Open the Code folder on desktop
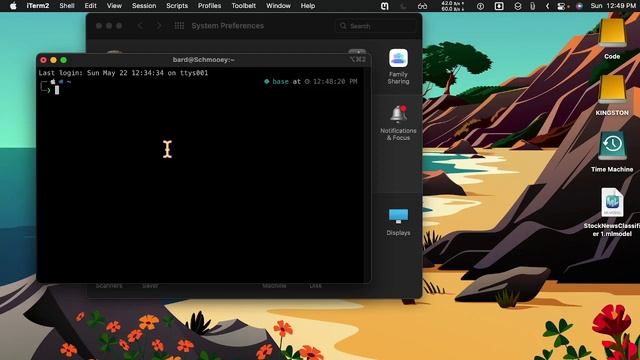Viewport: 640px width, 360px height. point(612,39)
